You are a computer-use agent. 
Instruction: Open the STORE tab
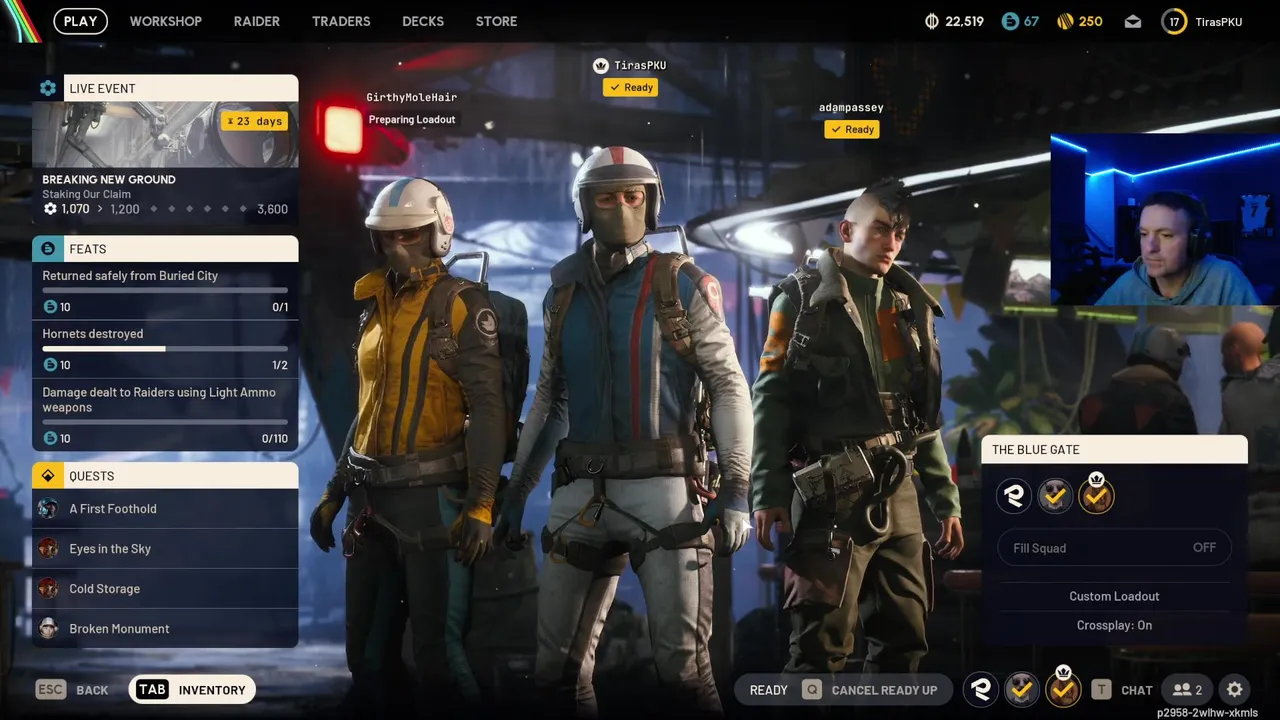[x=496, y=21]
